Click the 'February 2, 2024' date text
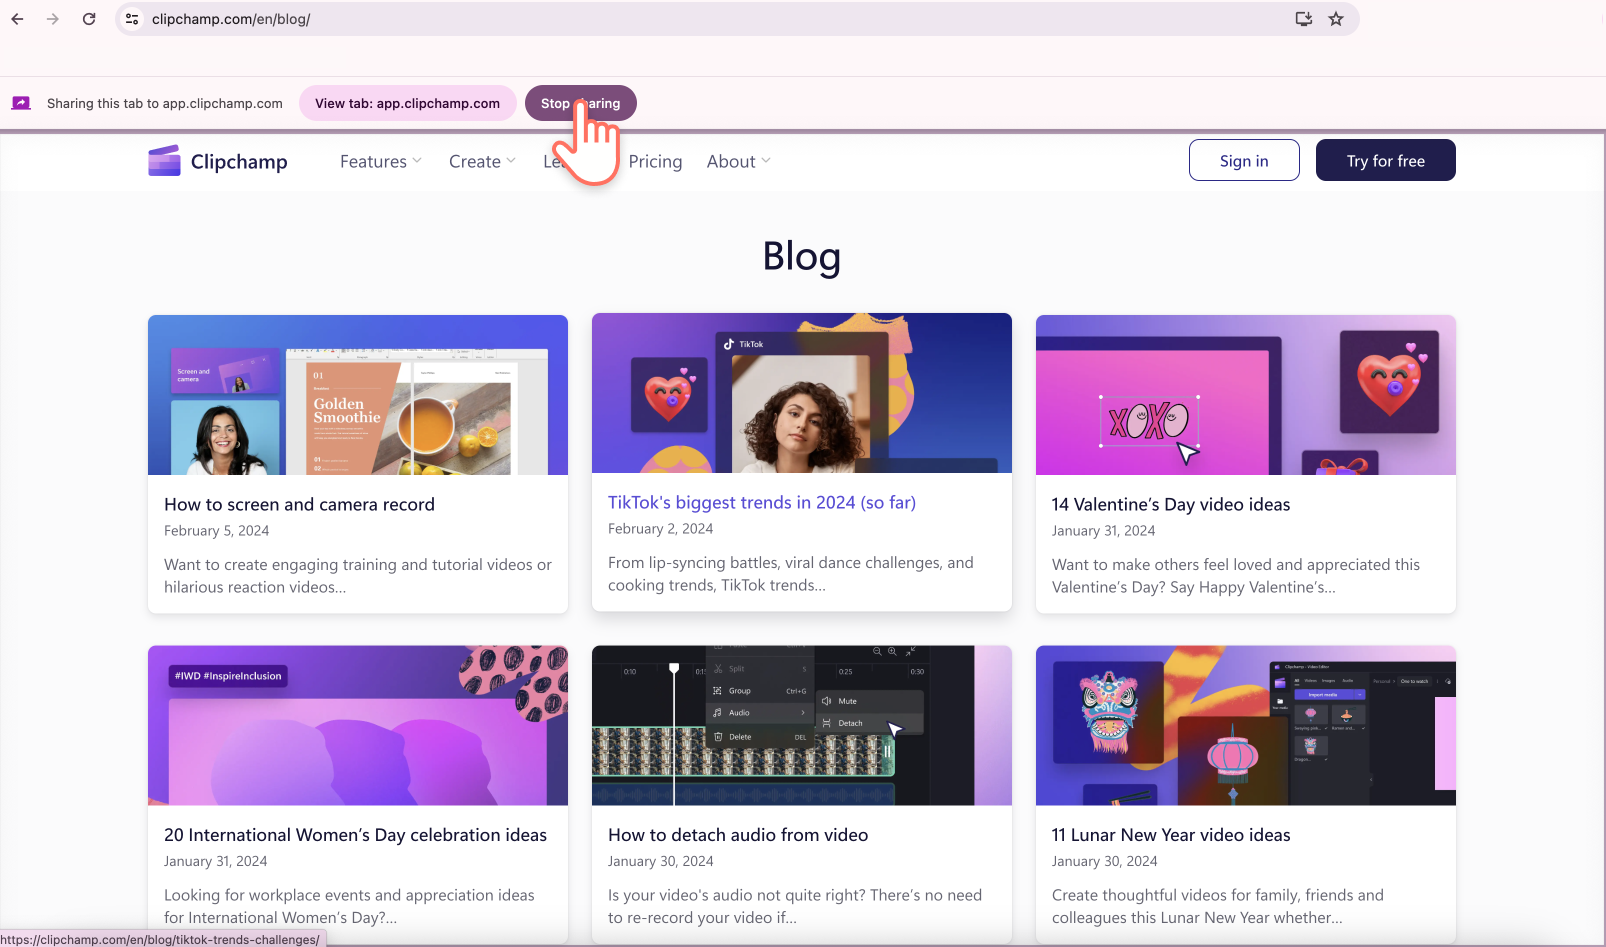The height and width of the screenshot is (947, 1606). [x=660, y=529]
